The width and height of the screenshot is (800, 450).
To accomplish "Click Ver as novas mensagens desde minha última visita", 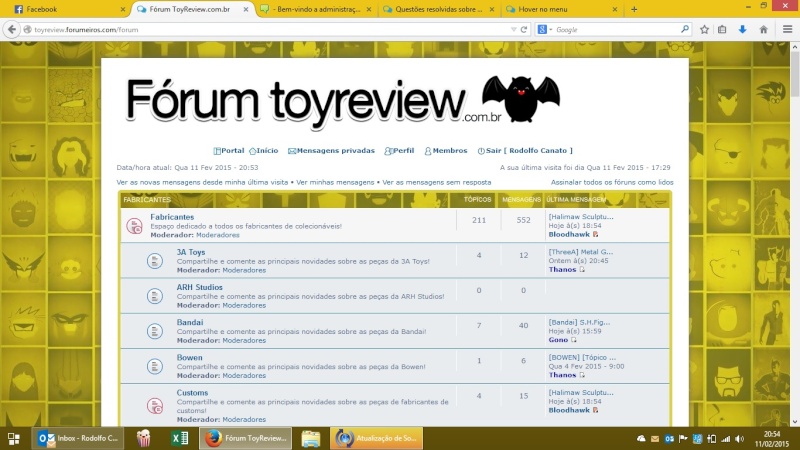I will 202,182.
